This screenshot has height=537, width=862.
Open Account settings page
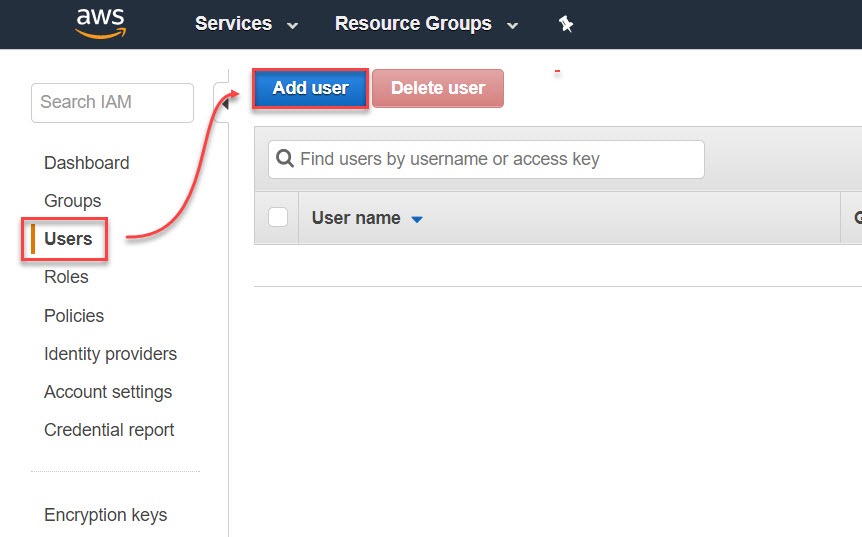click(108, 392)
